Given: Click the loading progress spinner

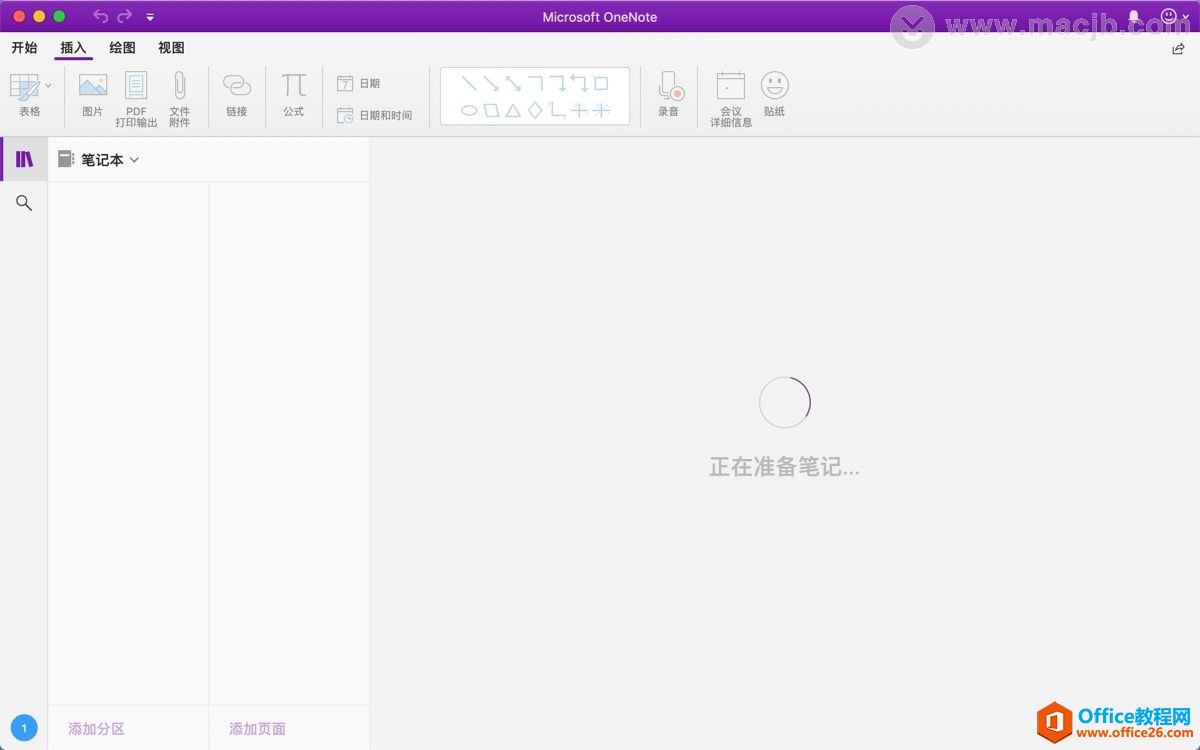Looking at the screenshot, I should point(784,401).
